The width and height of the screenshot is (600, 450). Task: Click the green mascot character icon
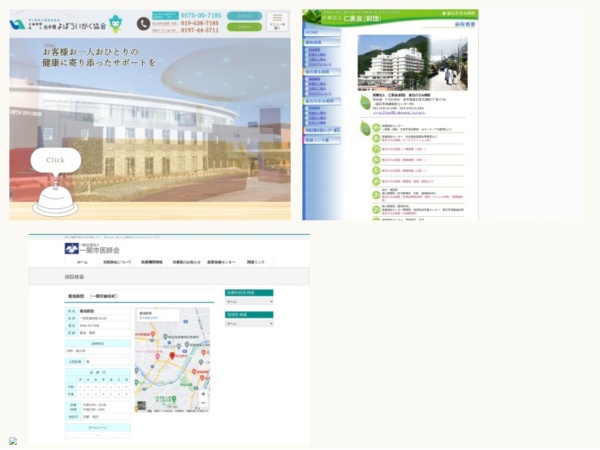[x=116, y=22]
